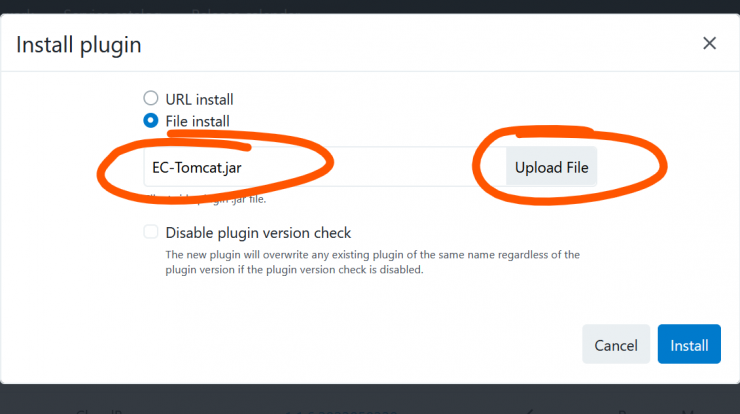Click the dark page header above dialog

[370, 7]
